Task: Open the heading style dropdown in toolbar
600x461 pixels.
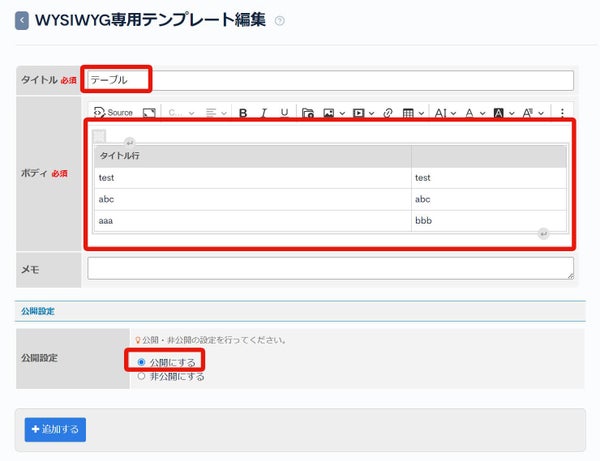Action: pyautogui.click(x=181, y=113)
